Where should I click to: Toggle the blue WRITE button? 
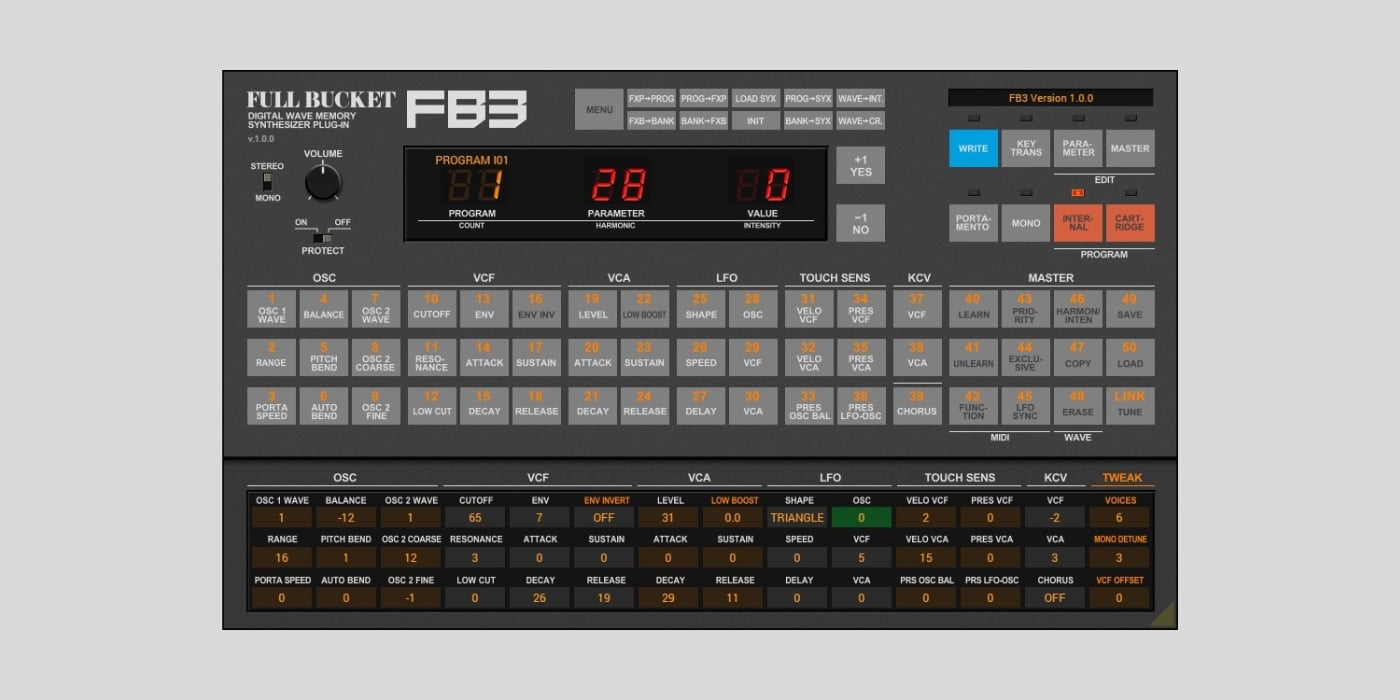973,148
